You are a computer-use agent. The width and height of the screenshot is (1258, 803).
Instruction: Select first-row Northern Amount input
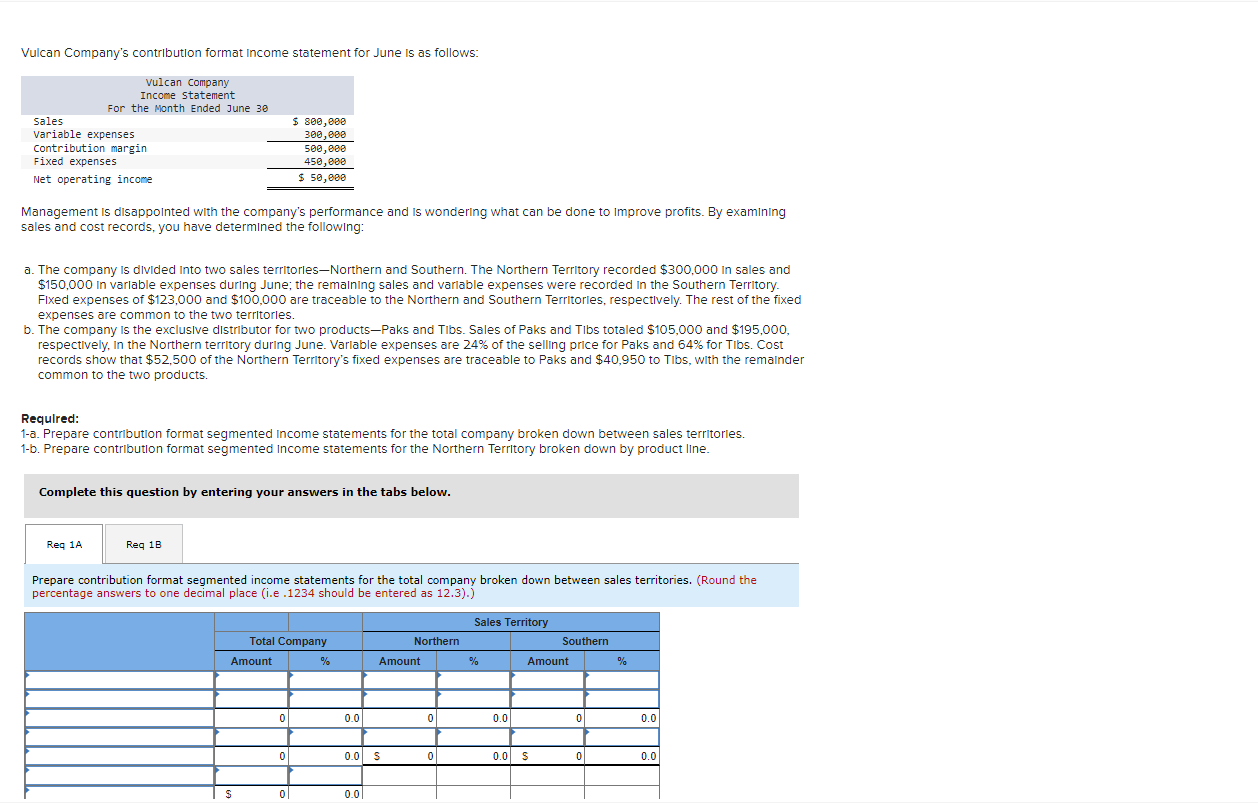pyautogui.click(x=400, y=680)
